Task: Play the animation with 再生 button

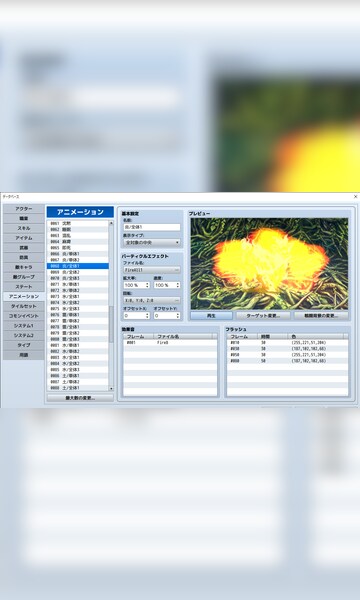Action: point(212,316)
